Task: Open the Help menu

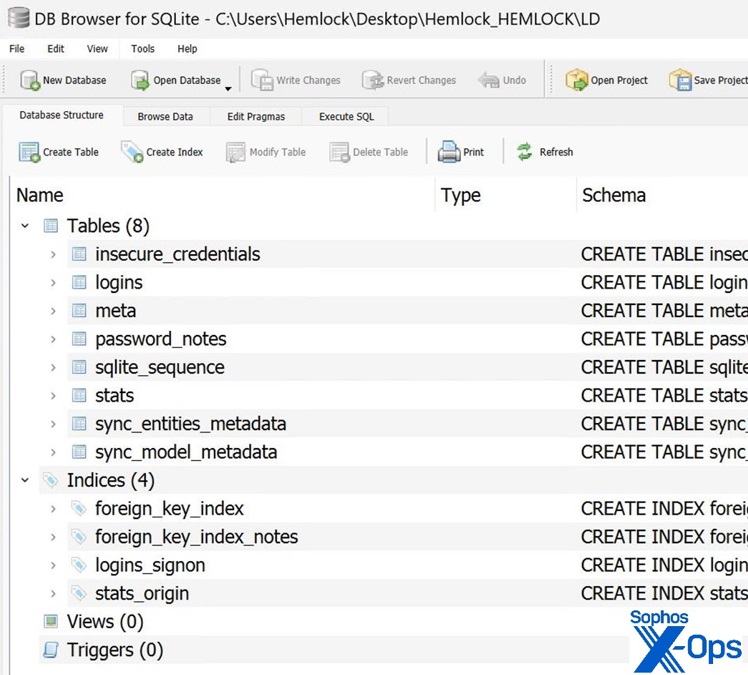Action: (187, 49)
